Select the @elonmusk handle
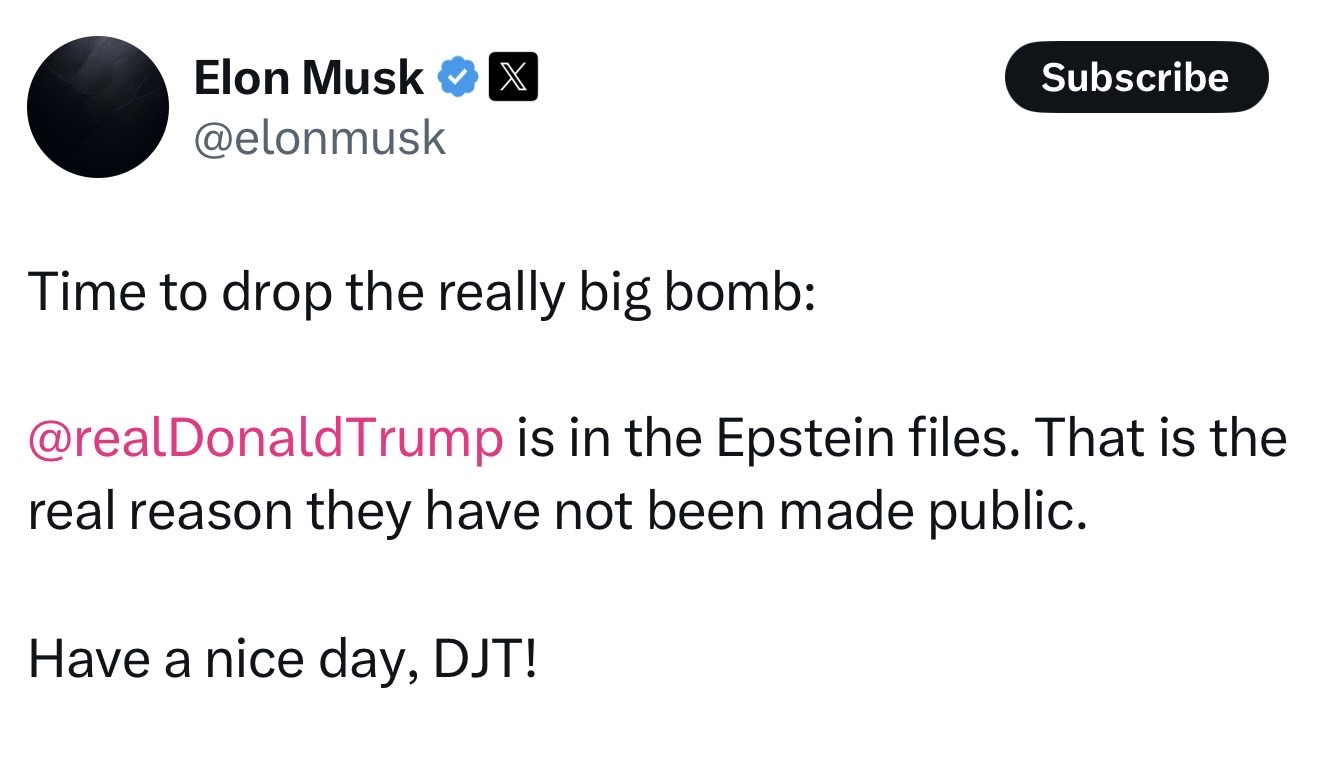Screen dimensions: 1320x778 (x=319, y=138)
